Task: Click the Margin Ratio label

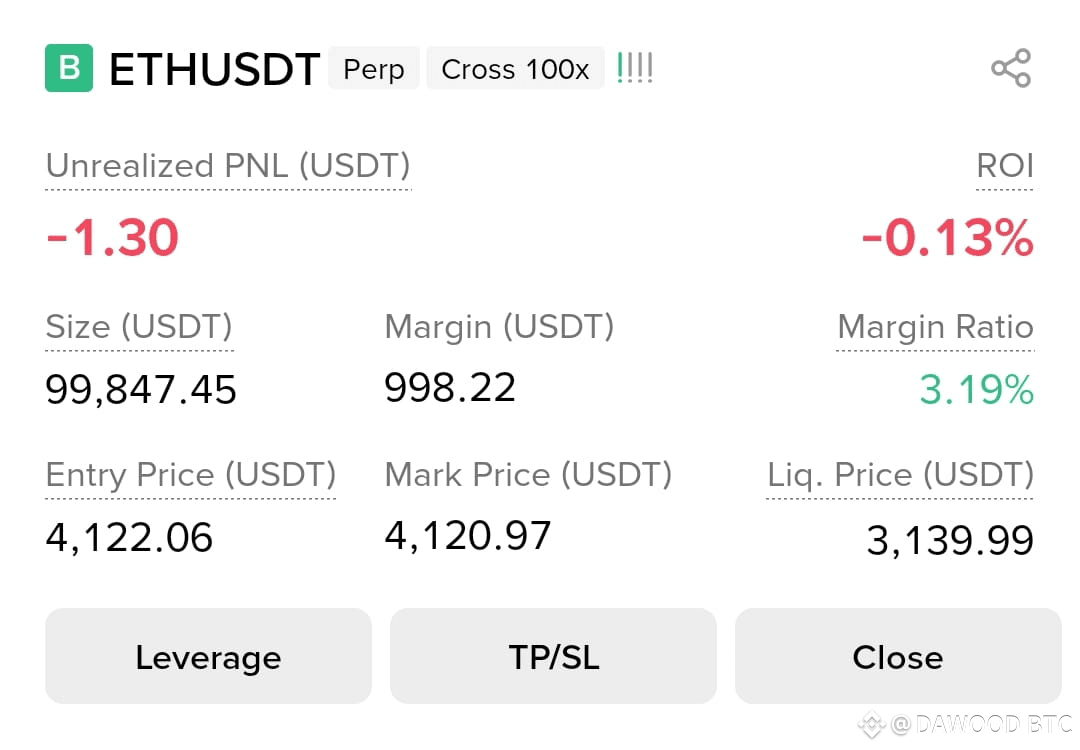Action: [x=935, y=326]
